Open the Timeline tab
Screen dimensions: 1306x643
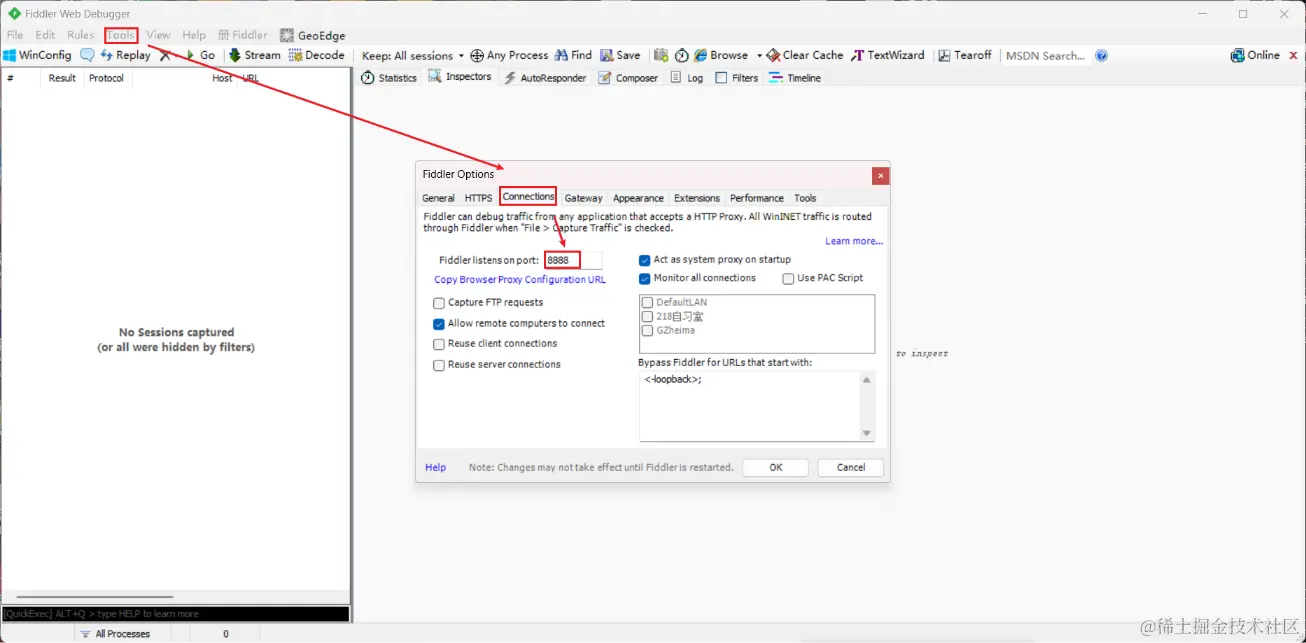[x=795, y=78]
